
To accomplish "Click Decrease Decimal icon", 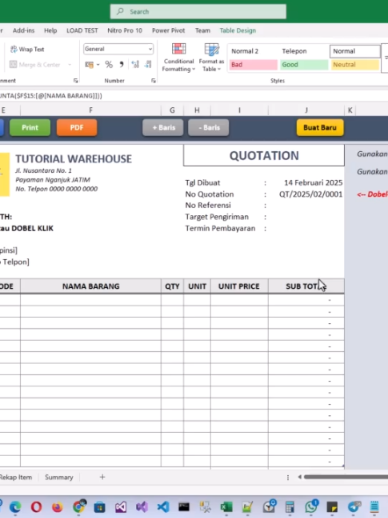I will (148, 64).
